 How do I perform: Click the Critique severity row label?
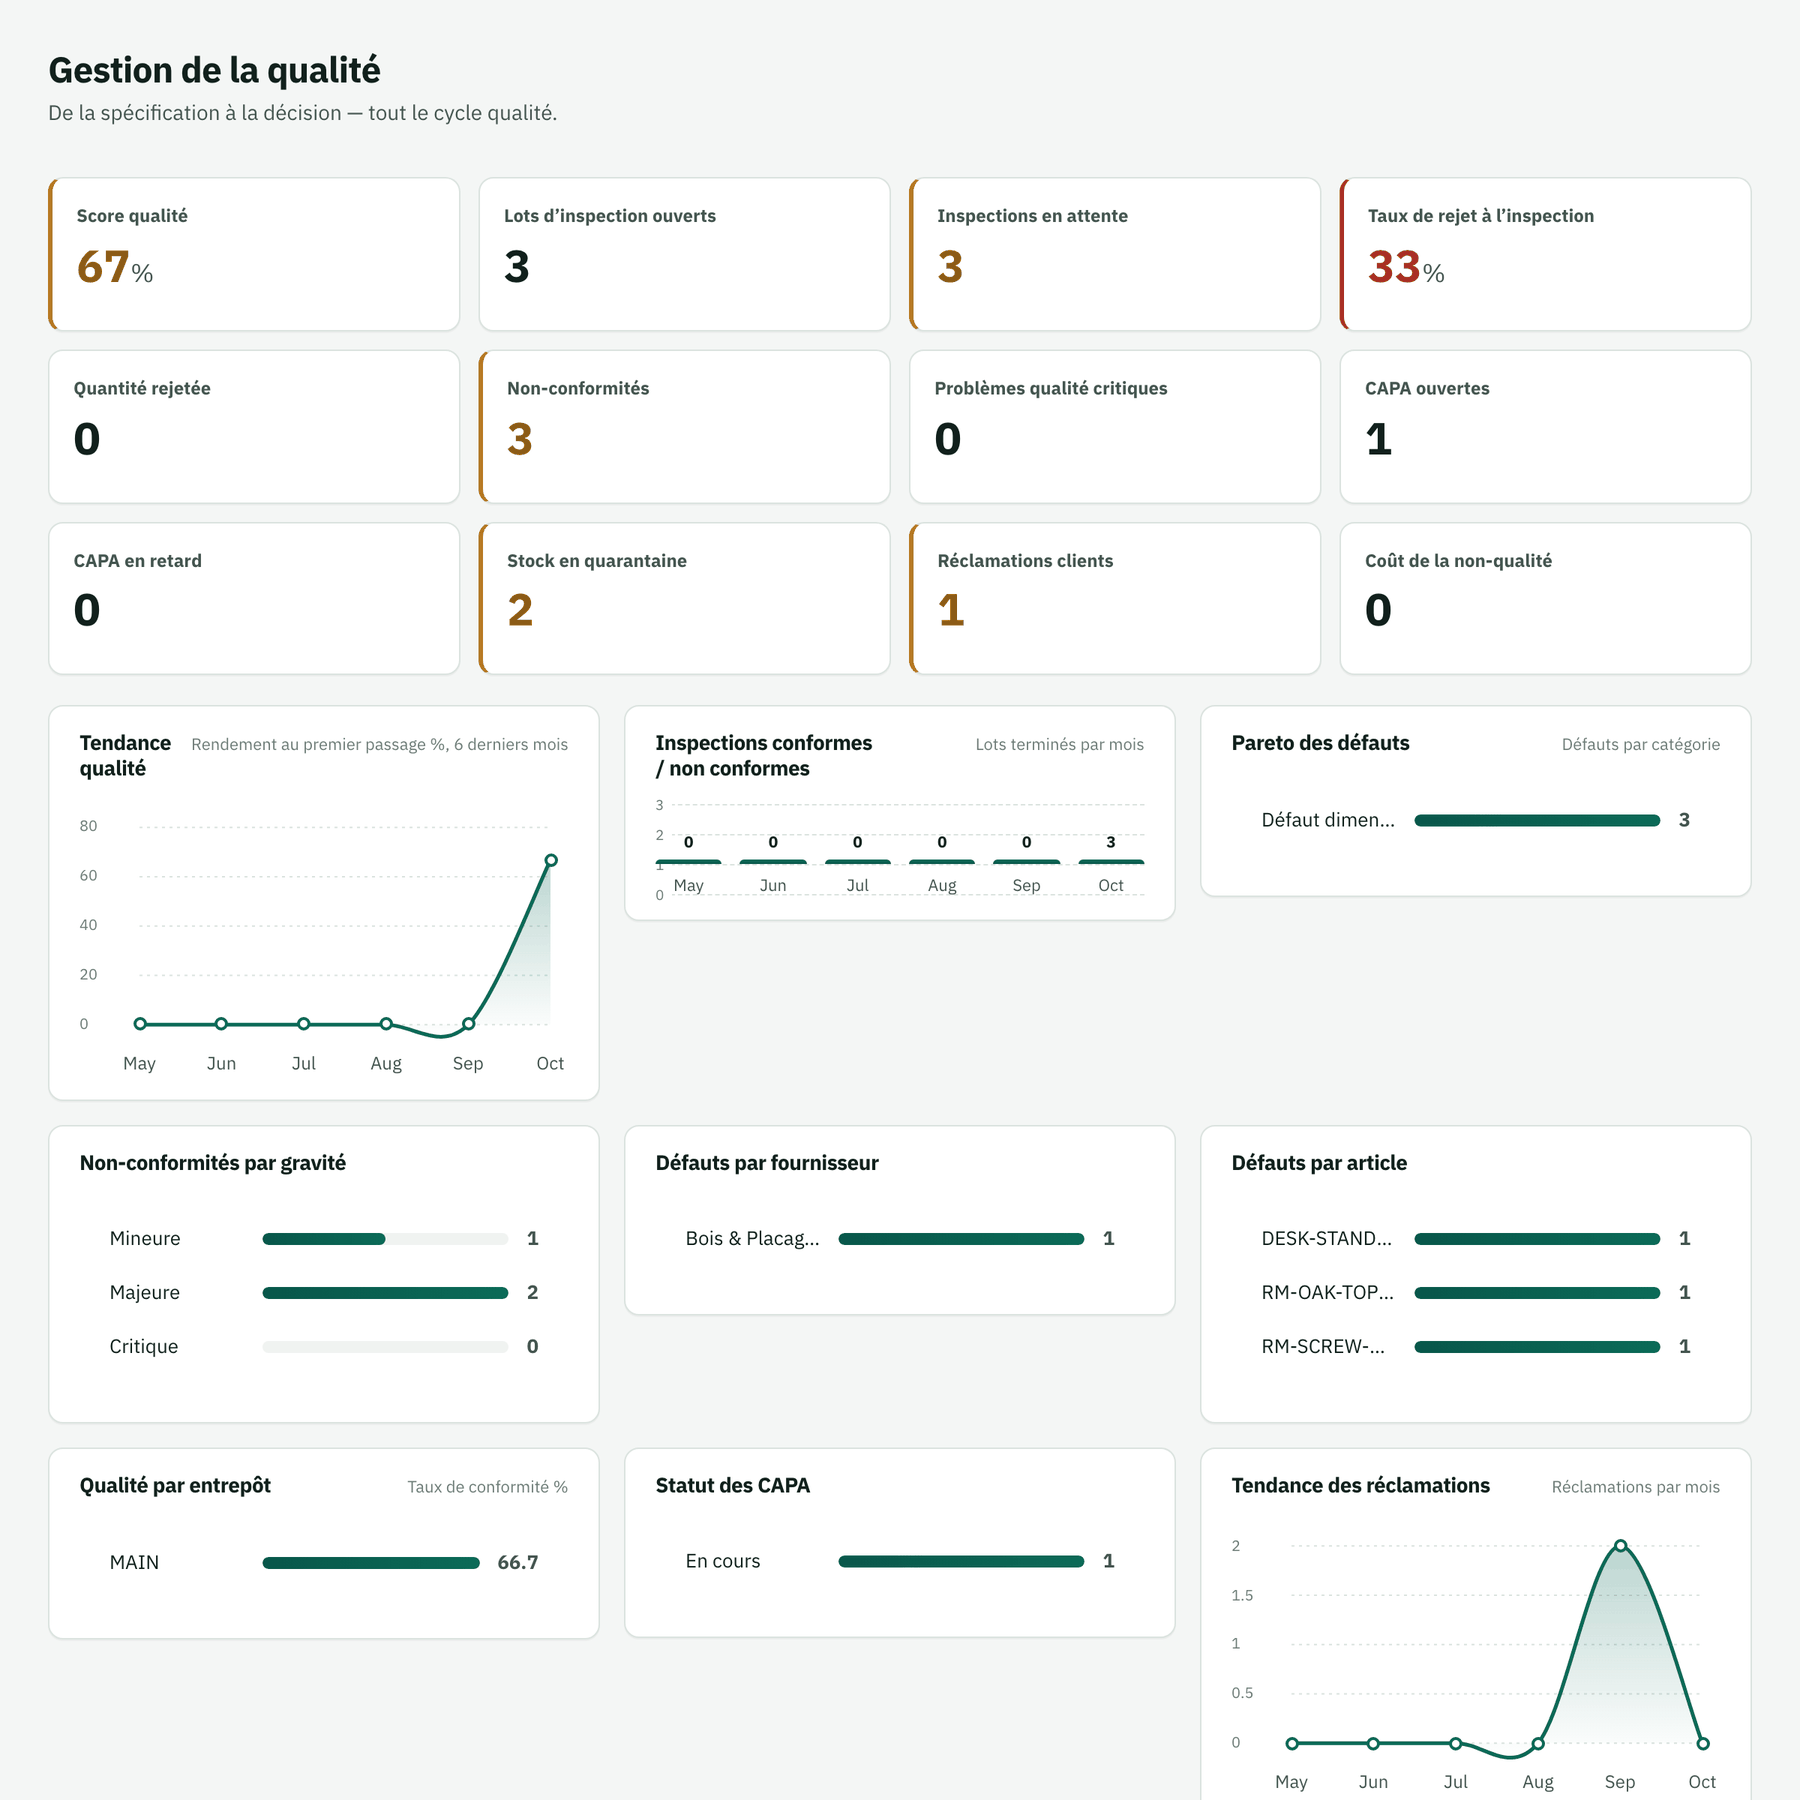pos(144,1347)
